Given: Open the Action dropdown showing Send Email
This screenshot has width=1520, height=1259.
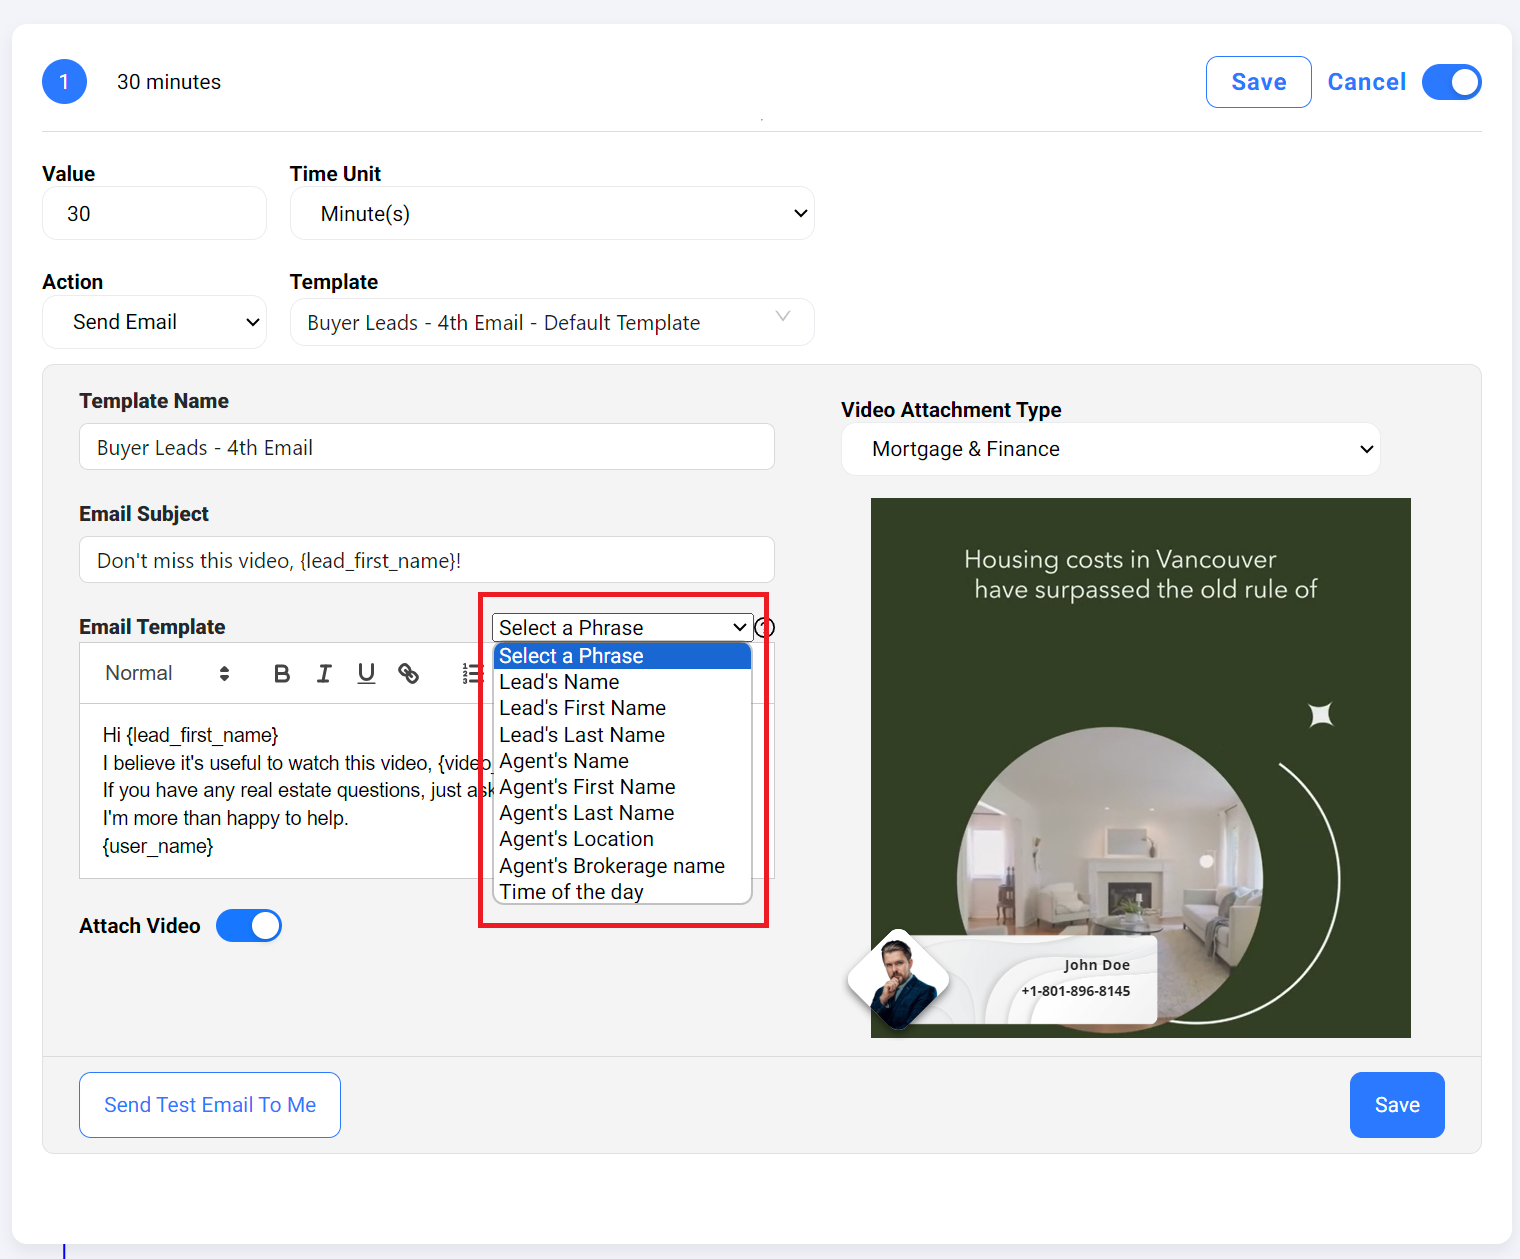Looking at the screenshot, I should coord(154,322).
